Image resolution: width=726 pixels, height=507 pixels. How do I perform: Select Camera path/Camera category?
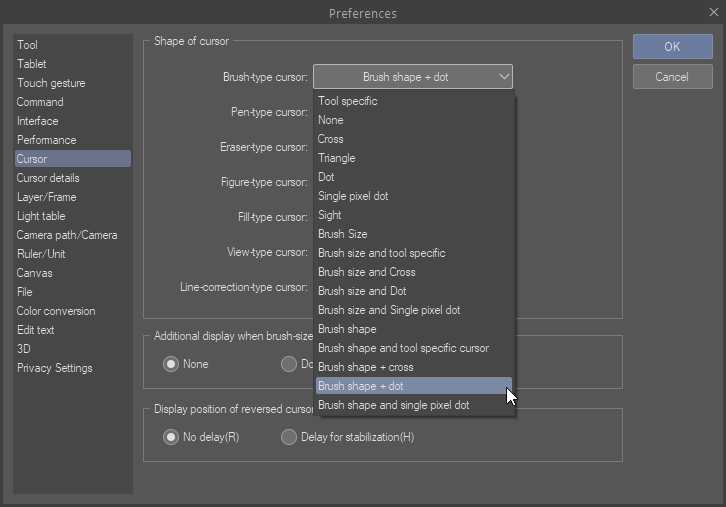pos(67,235)
